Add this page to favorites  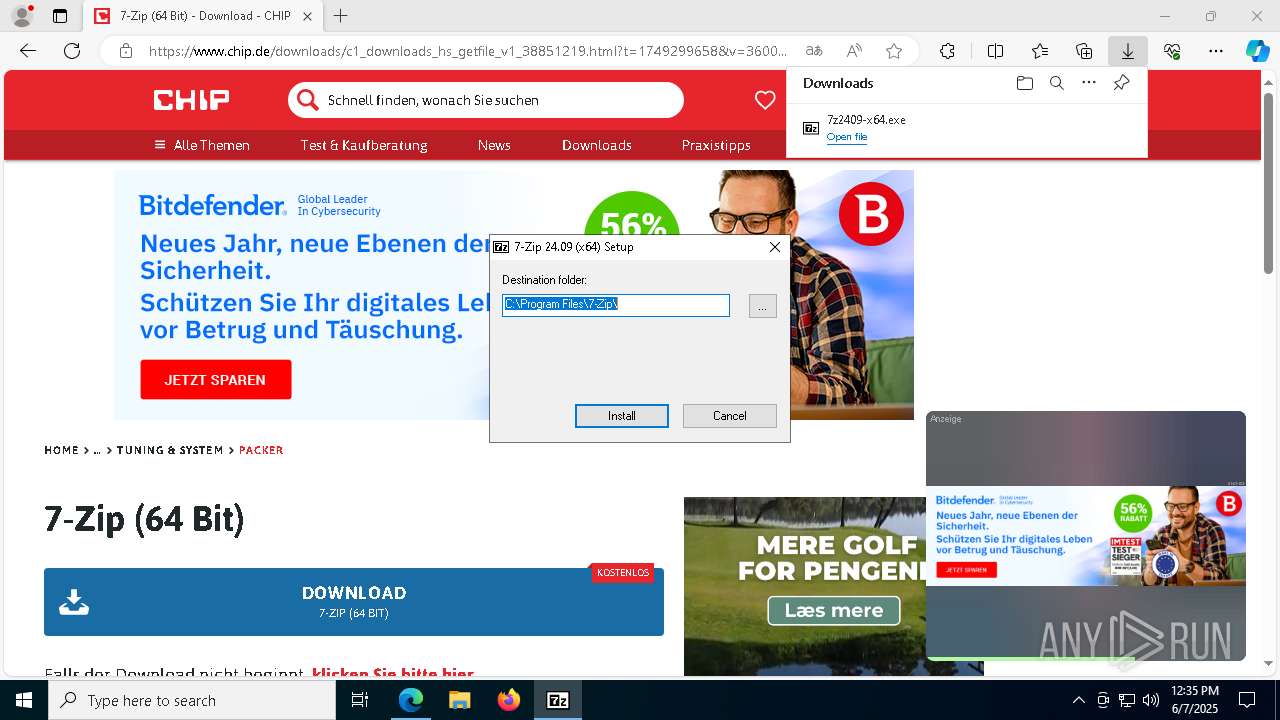894,51
